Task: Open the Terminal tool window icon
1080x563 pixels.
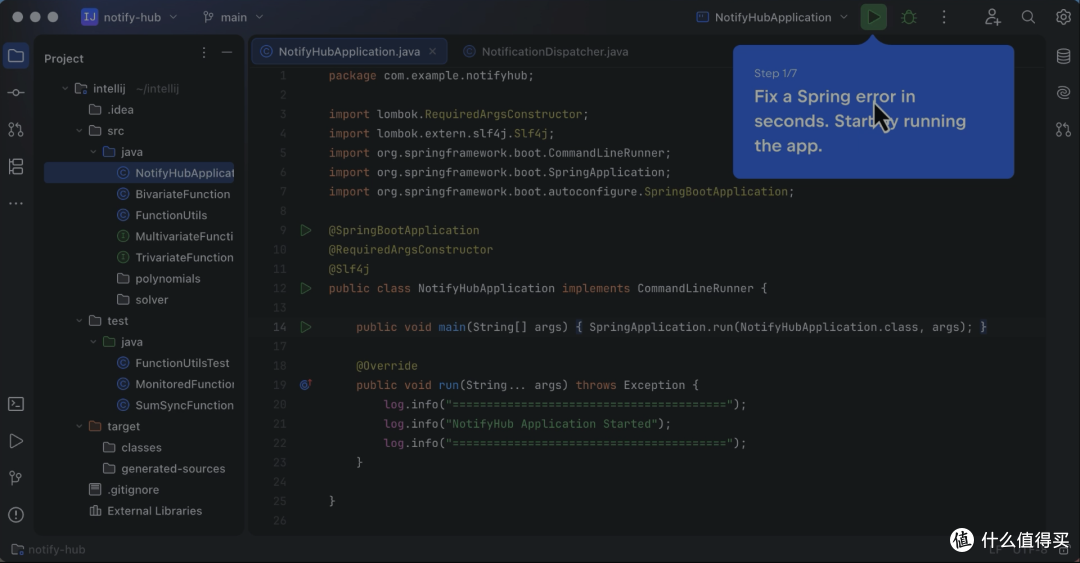Action: 16,404
